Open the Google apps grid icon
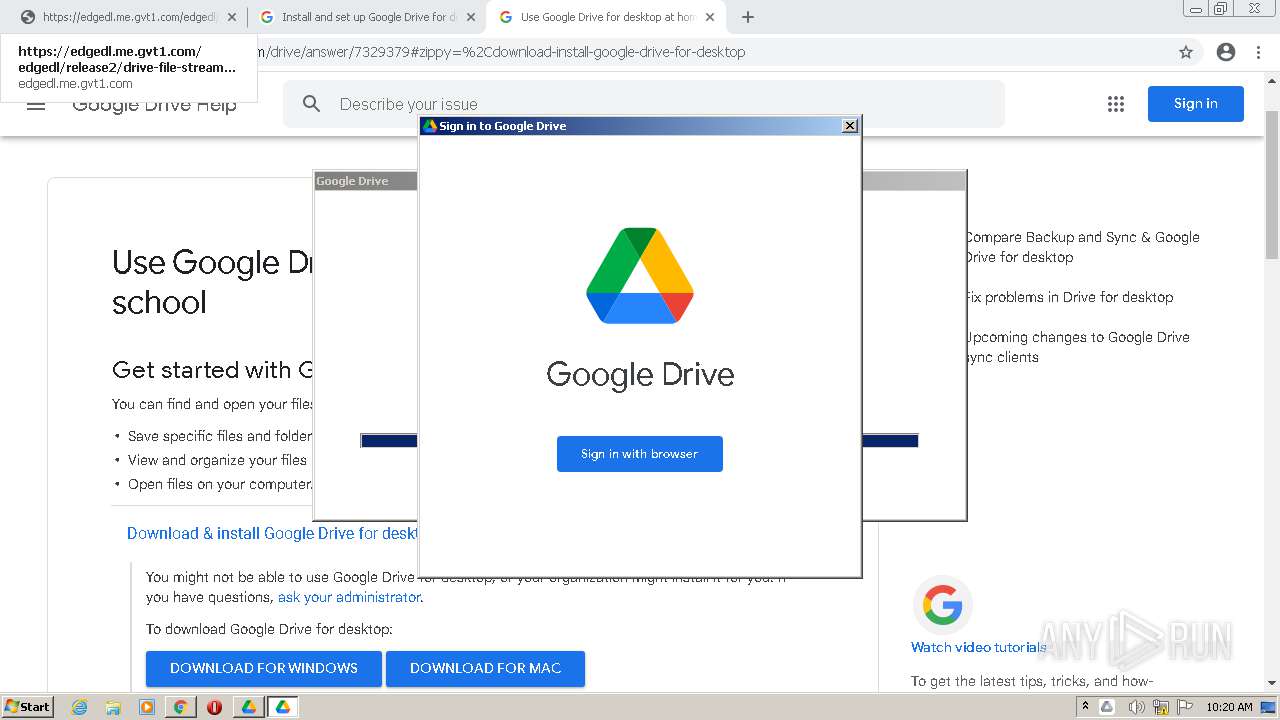Viewport: 1280px width, 720px height. 1116,104
